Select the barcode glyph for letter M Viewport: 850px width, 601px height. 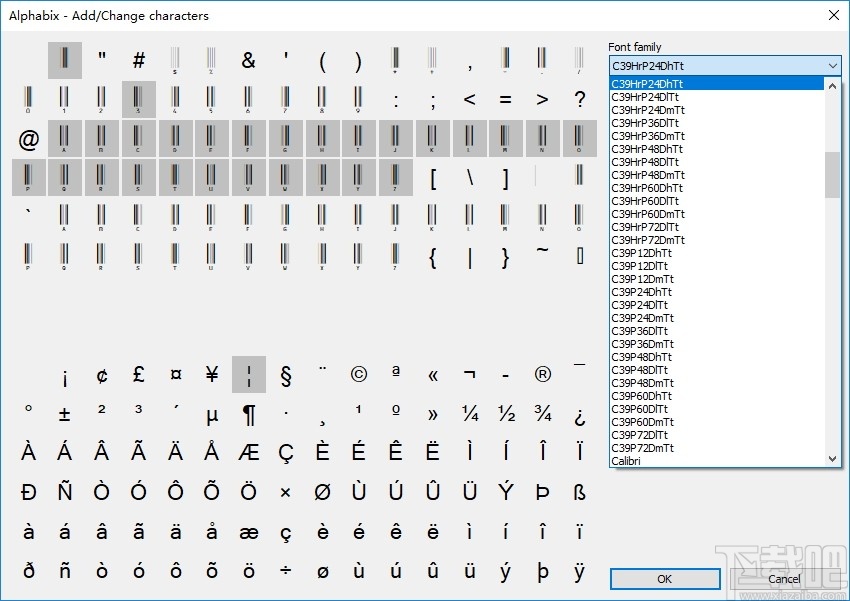point(504,138)
